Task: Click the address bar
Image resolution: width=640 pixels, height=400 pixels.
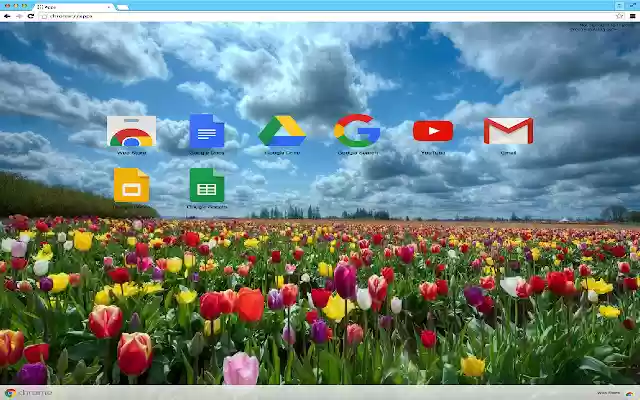Action: coord(329,16)
